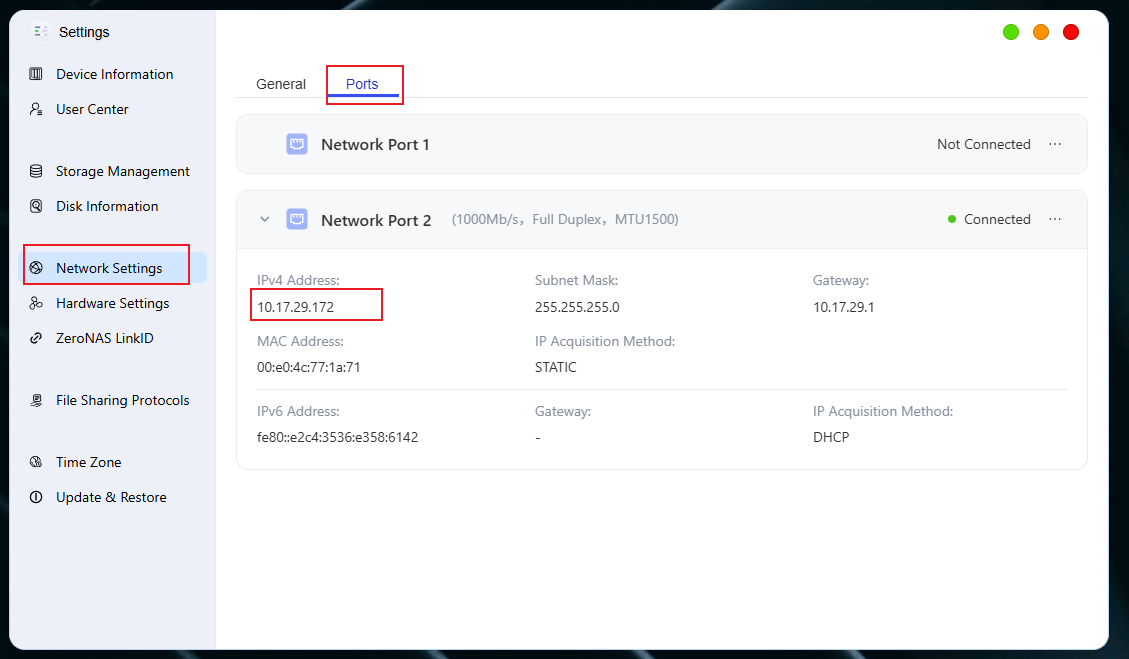Screen dimensions: 1129x659
Task: Click the STATIC acquisition method value
Action: (x=556, y=367)
